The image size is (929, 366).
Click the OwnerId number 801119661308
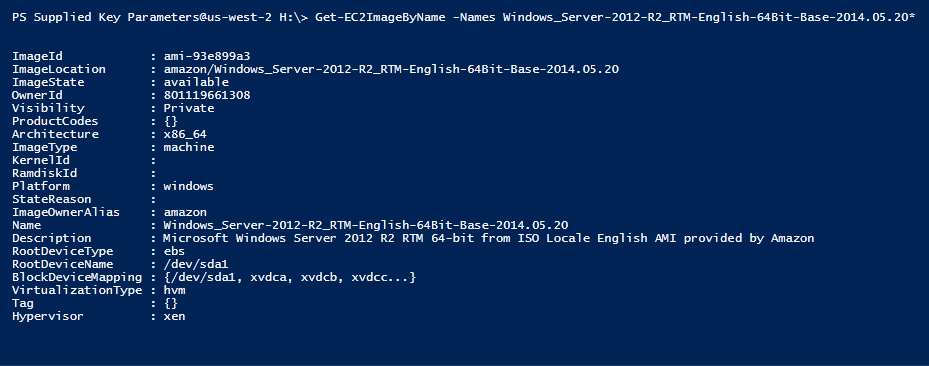click(x=207, y=95)
